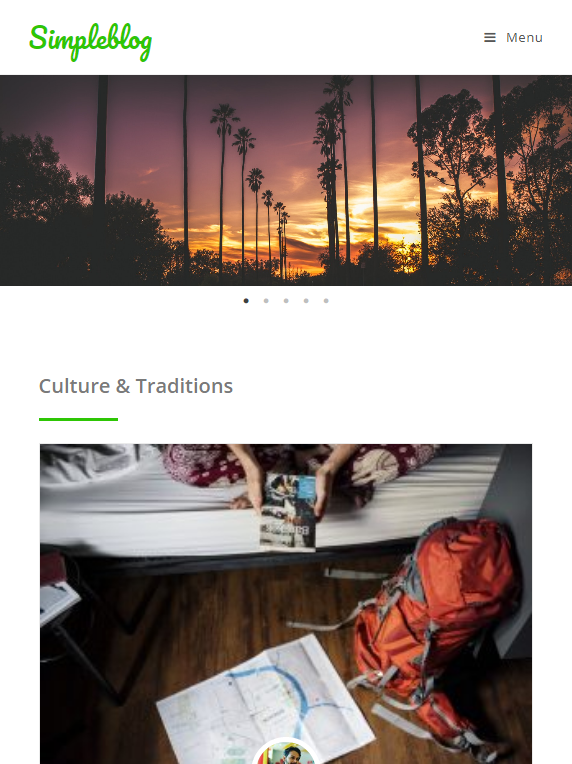Select the last slider pagination dot
572x764 pixels.
click(326, 301)
